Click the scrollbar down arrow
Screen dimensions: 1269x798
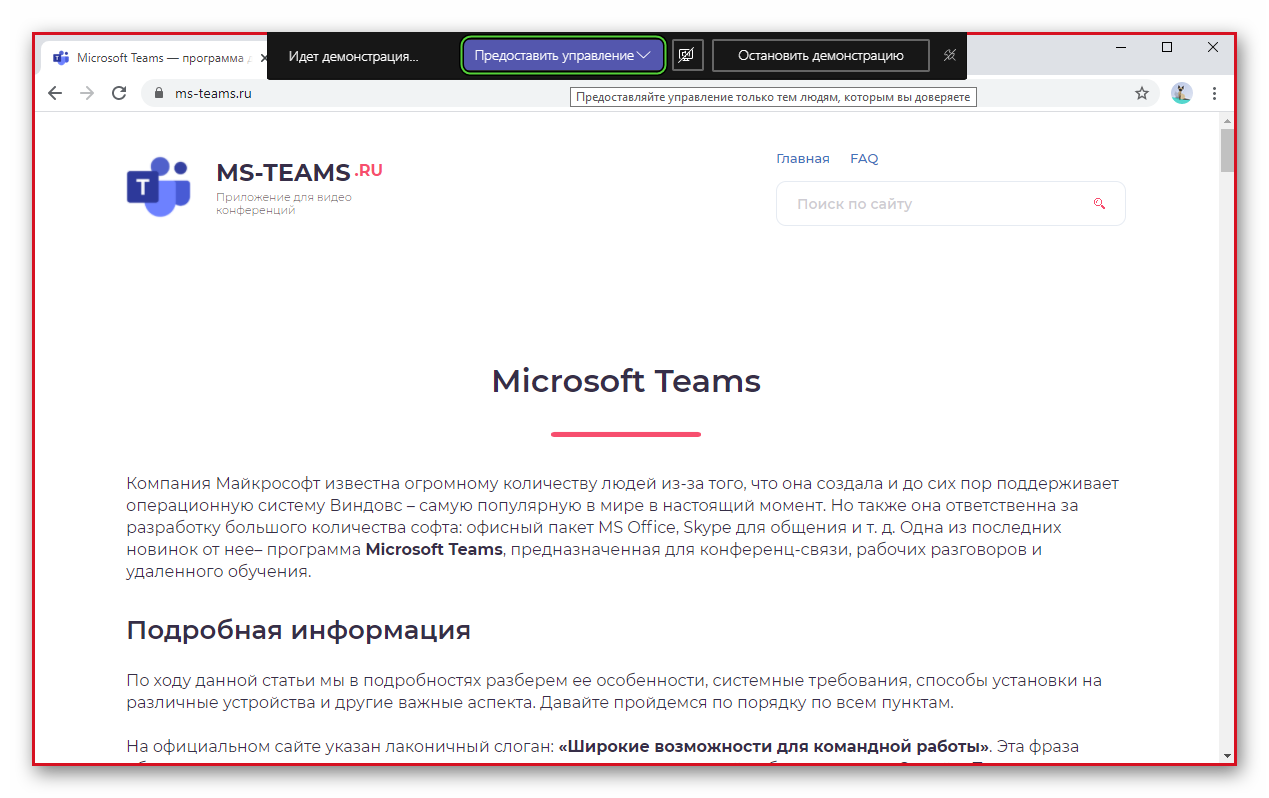1227,755
